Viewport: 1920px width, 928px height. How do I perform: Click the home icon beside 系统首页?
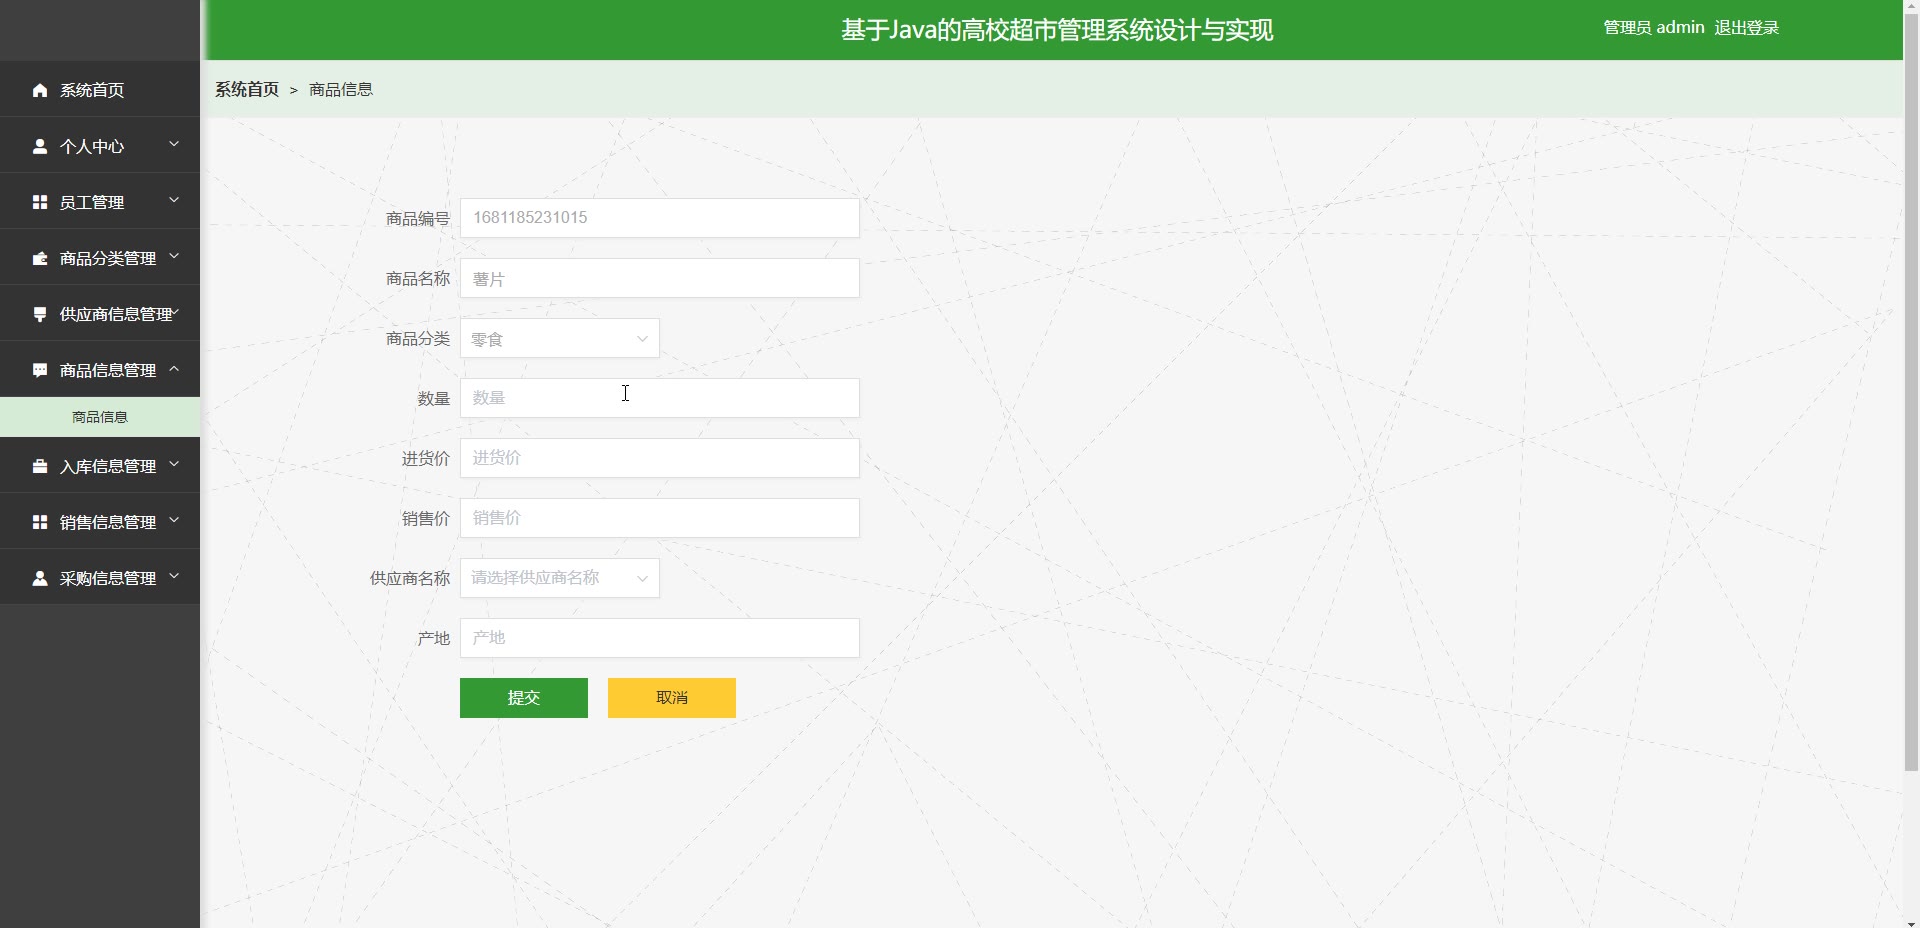(40, 90)
